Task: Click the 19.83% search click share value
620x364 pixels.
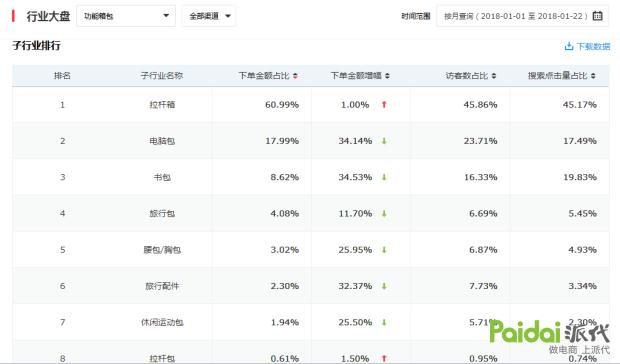Action: click(580, 177)
